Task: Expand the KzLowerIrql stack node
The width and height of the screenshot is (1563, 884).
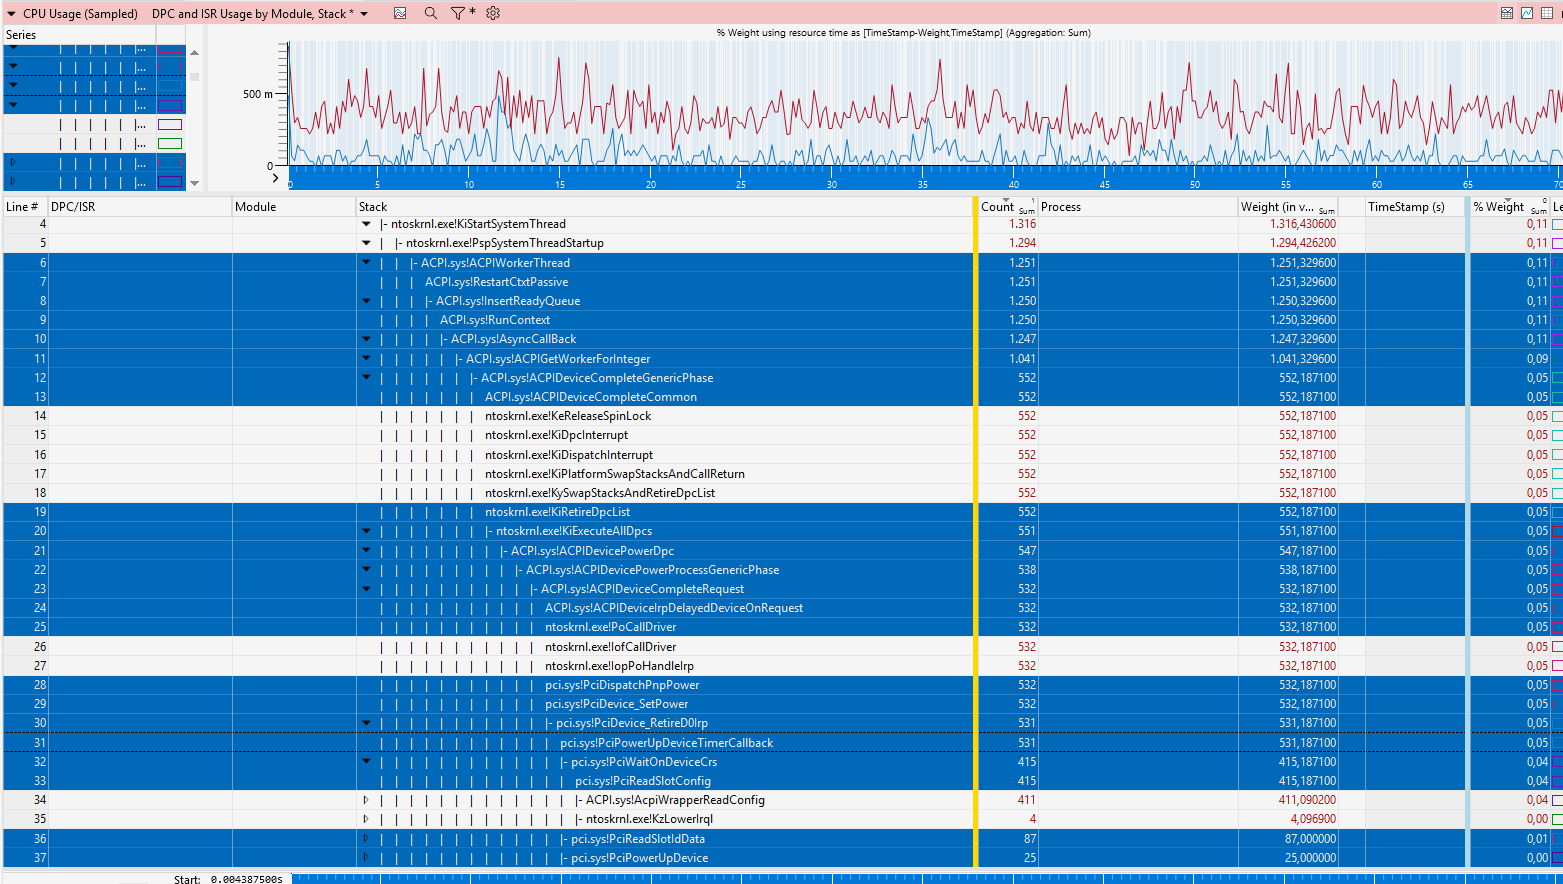Action: (366, 819)
